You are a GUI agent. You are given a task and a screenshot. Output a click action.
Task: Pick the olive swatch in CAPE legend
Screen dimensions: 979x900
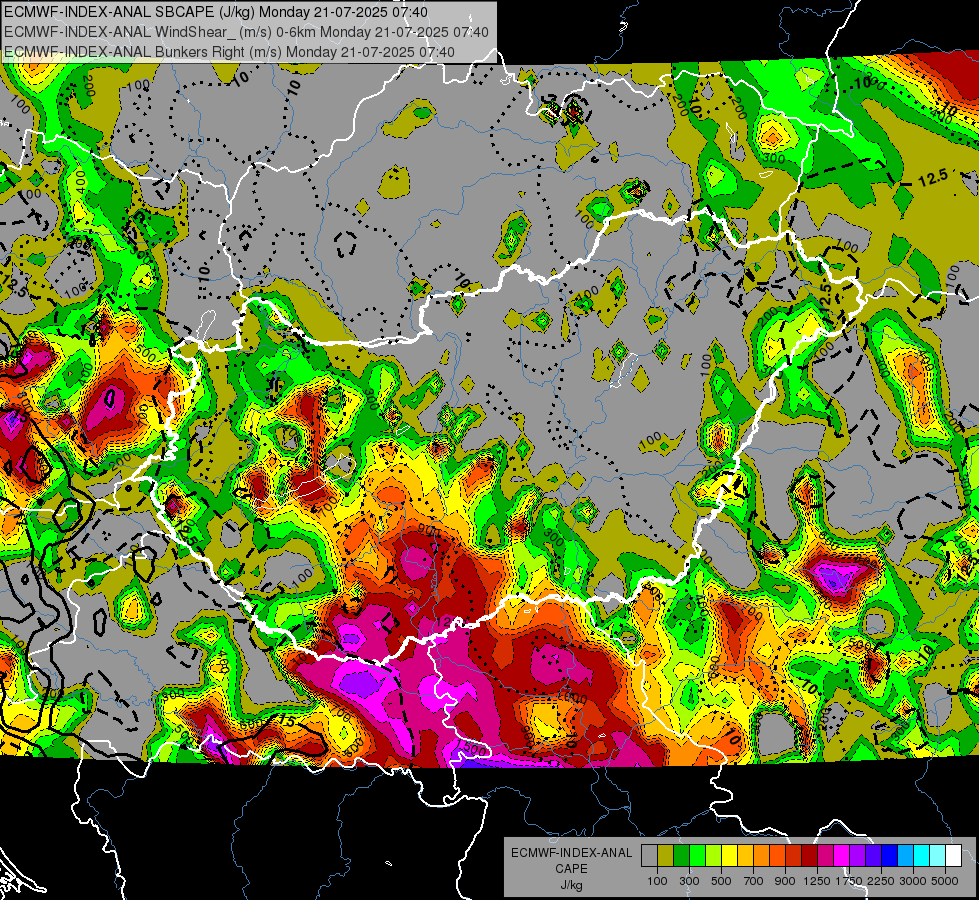pos(666,856)
